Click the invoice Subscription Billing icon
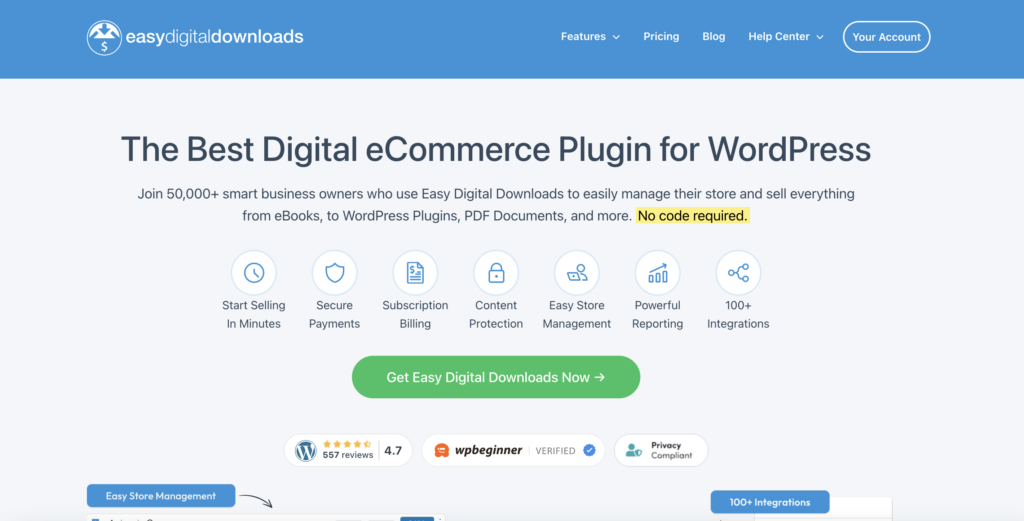Image resolution: width=1024 pixels, height=521 pixels. (415, 273)
